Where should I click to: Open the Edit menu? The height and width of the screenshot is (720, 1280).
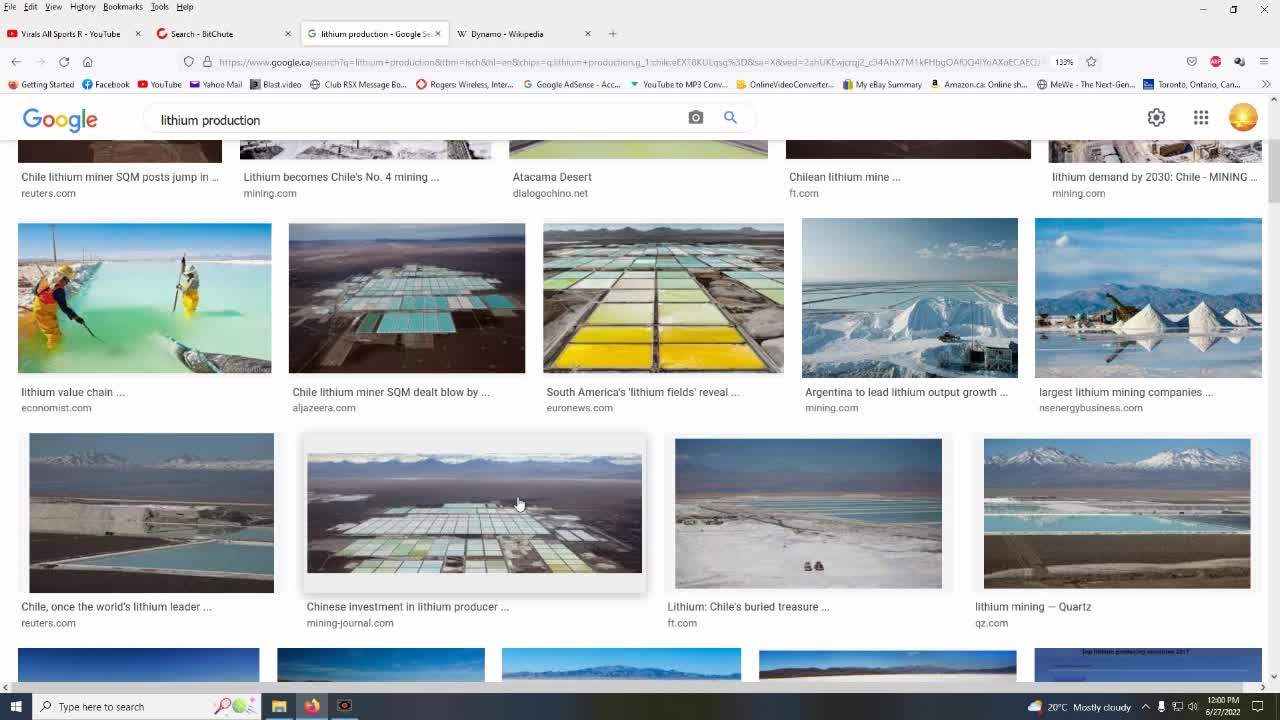[x=31, y=7]
